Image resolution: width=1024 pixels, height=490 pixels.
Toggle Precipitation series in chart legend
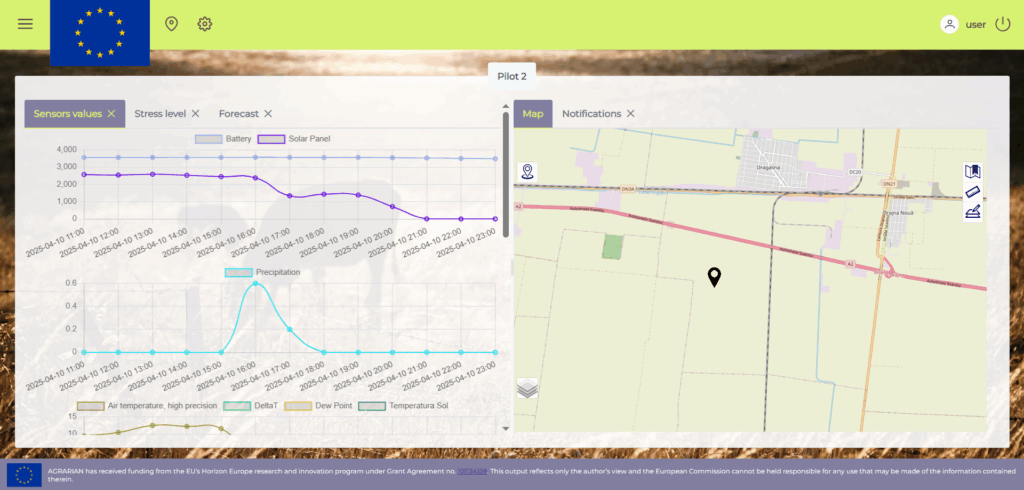click(262, 272)
